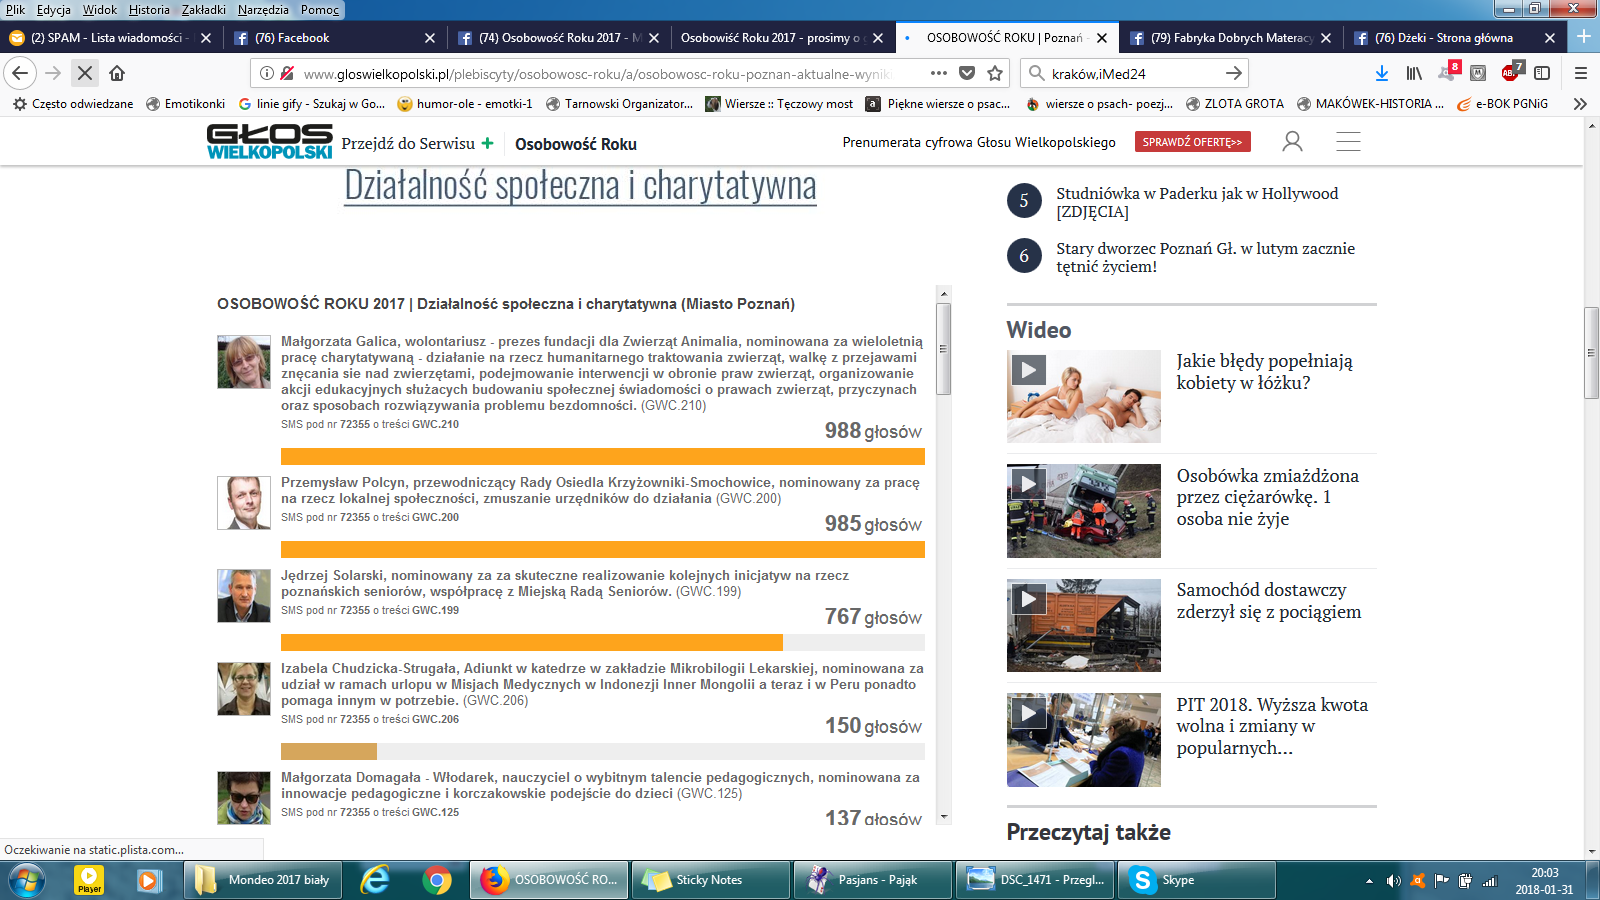
Task: Open the Historia menu
Action: (x=149, y=10)
